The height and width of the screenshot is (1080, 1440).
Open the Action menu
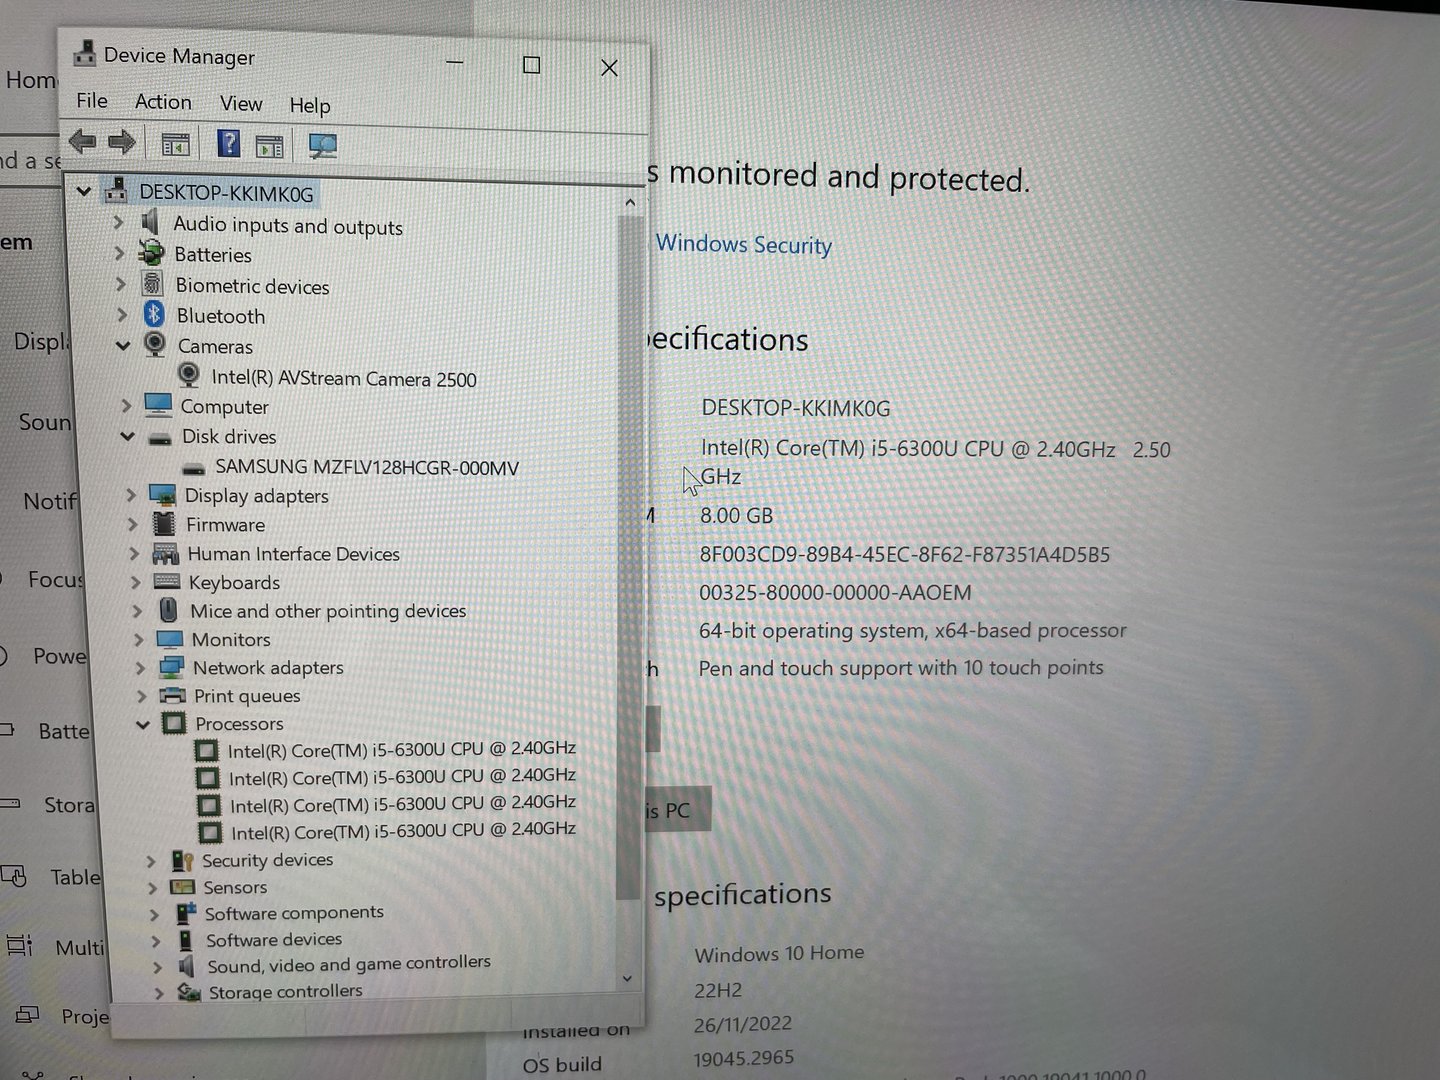pyautogui.click(x=163, y=102)
